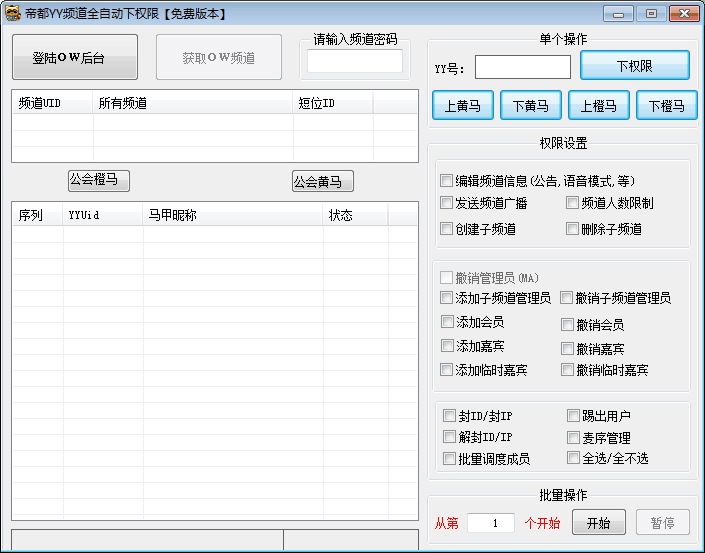This screenshot has width=705, height=553.
Task: Click the 序列 column header
Action: coord(38,215)
